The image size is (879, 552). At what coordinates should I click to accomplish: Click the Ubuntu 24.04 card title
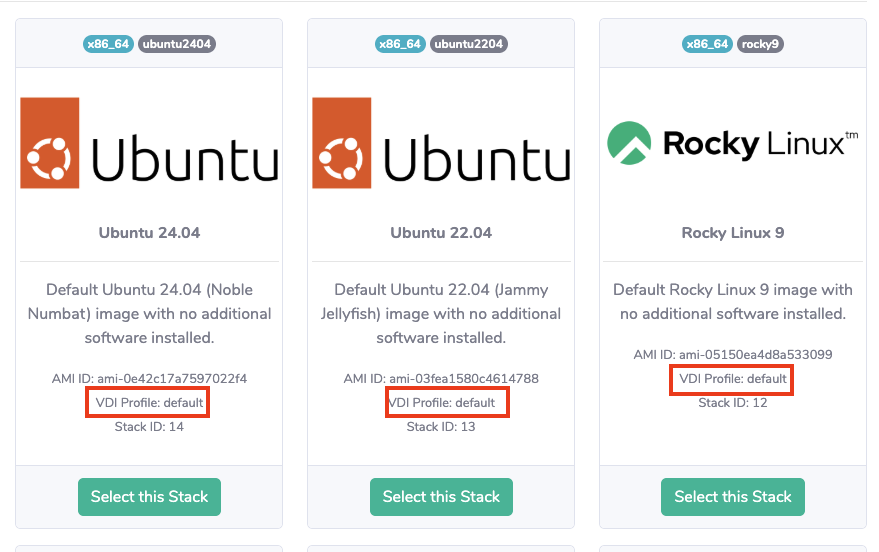(149, 233)
